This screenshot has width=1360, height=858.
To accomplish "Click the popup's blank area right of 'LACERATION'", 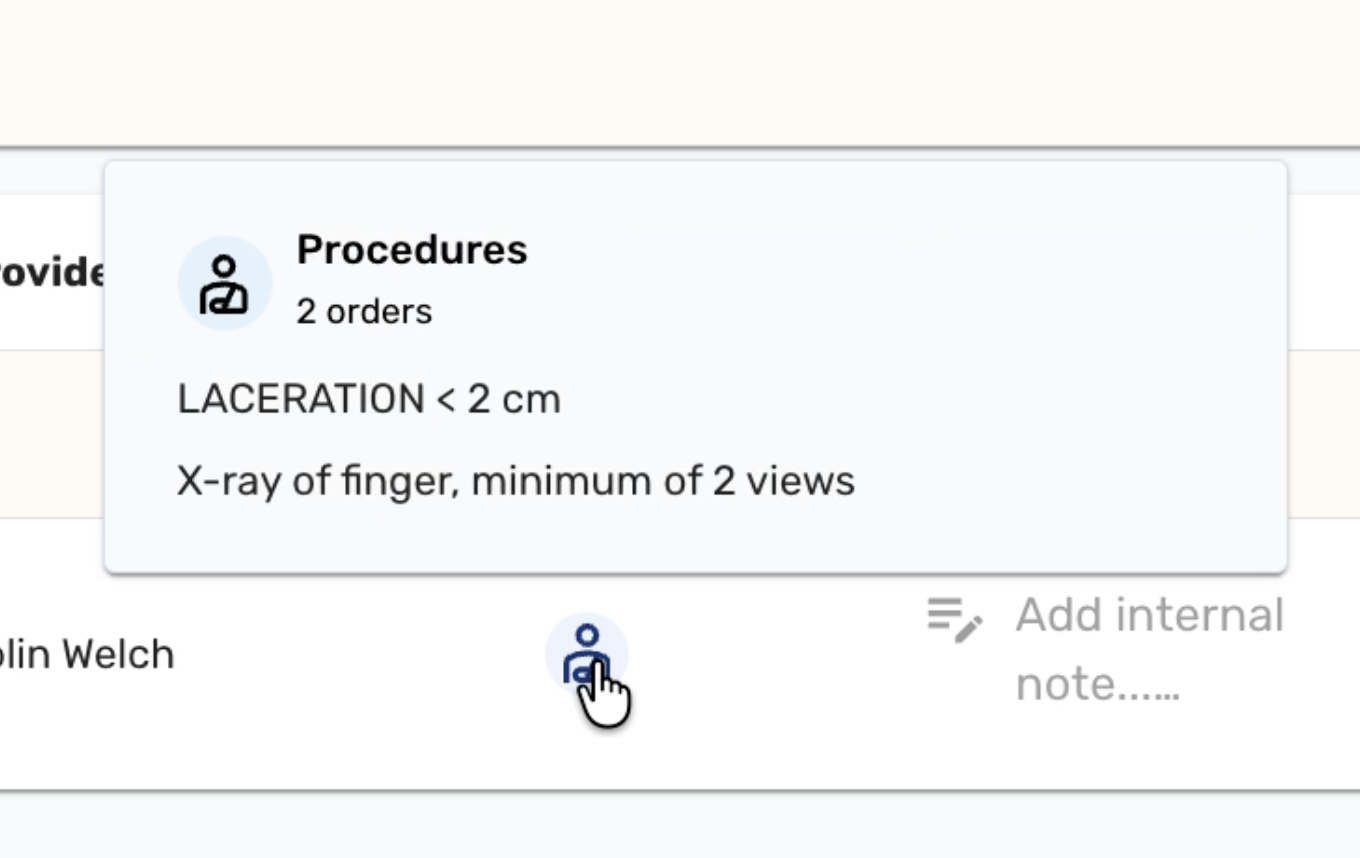I will click(x=900, y=399).
